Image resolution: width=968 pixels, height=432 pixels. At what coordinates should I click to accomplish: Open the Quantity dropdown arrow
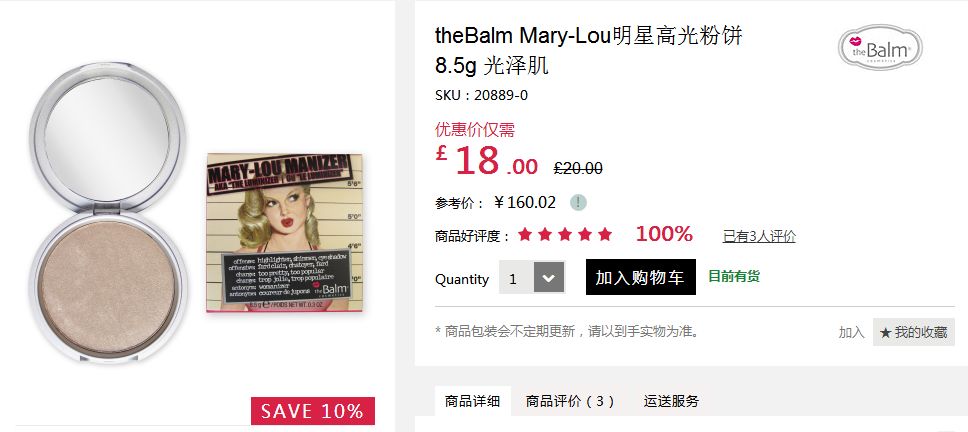pyautogui.click(x=549, y=278)
